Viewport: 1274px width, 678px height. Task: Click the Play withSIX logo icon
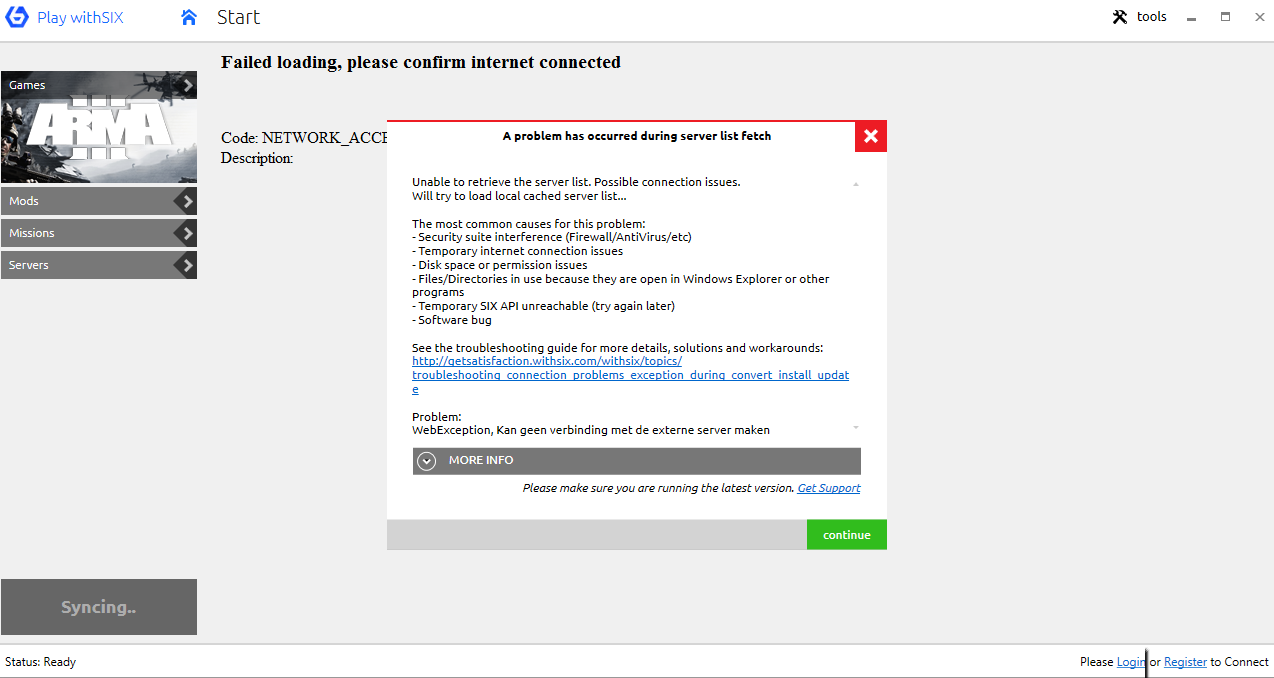point(17,17)
